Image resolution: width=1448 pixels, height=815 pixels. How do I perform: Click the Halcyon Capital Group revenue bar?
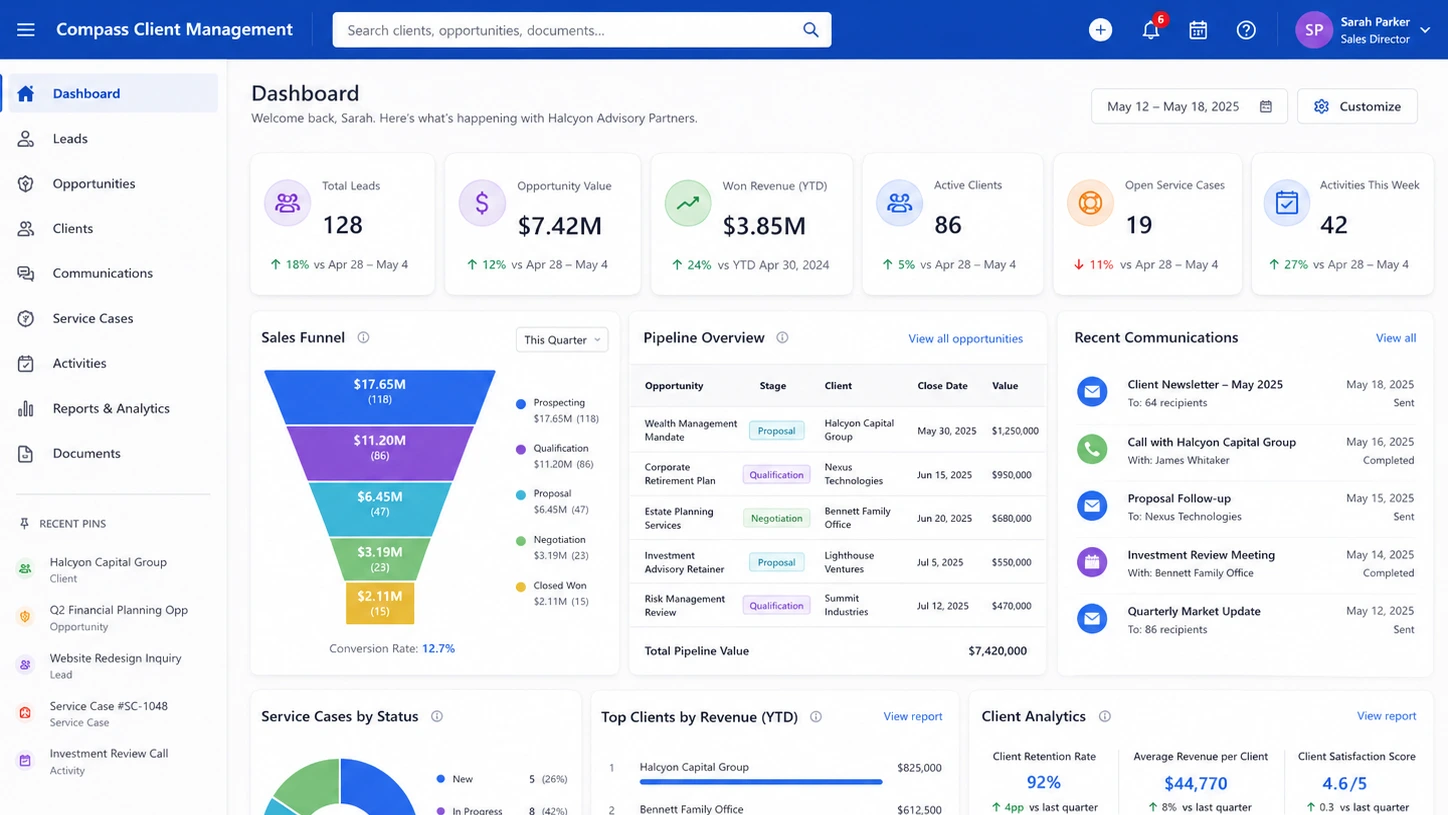coord(761,781)
